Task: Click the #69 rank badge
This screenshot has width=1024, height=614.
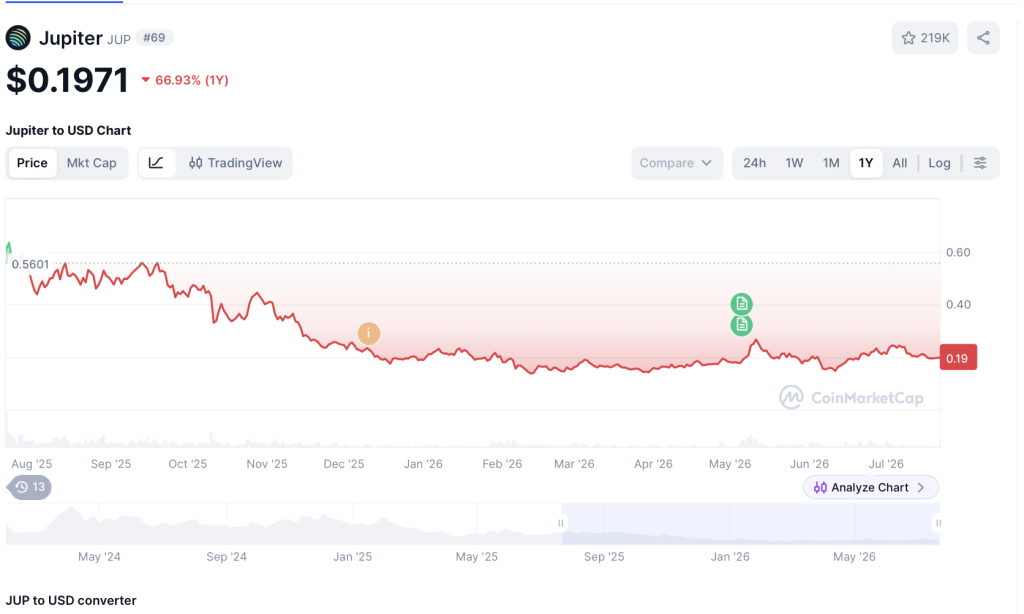Action: tap(154, 38)
